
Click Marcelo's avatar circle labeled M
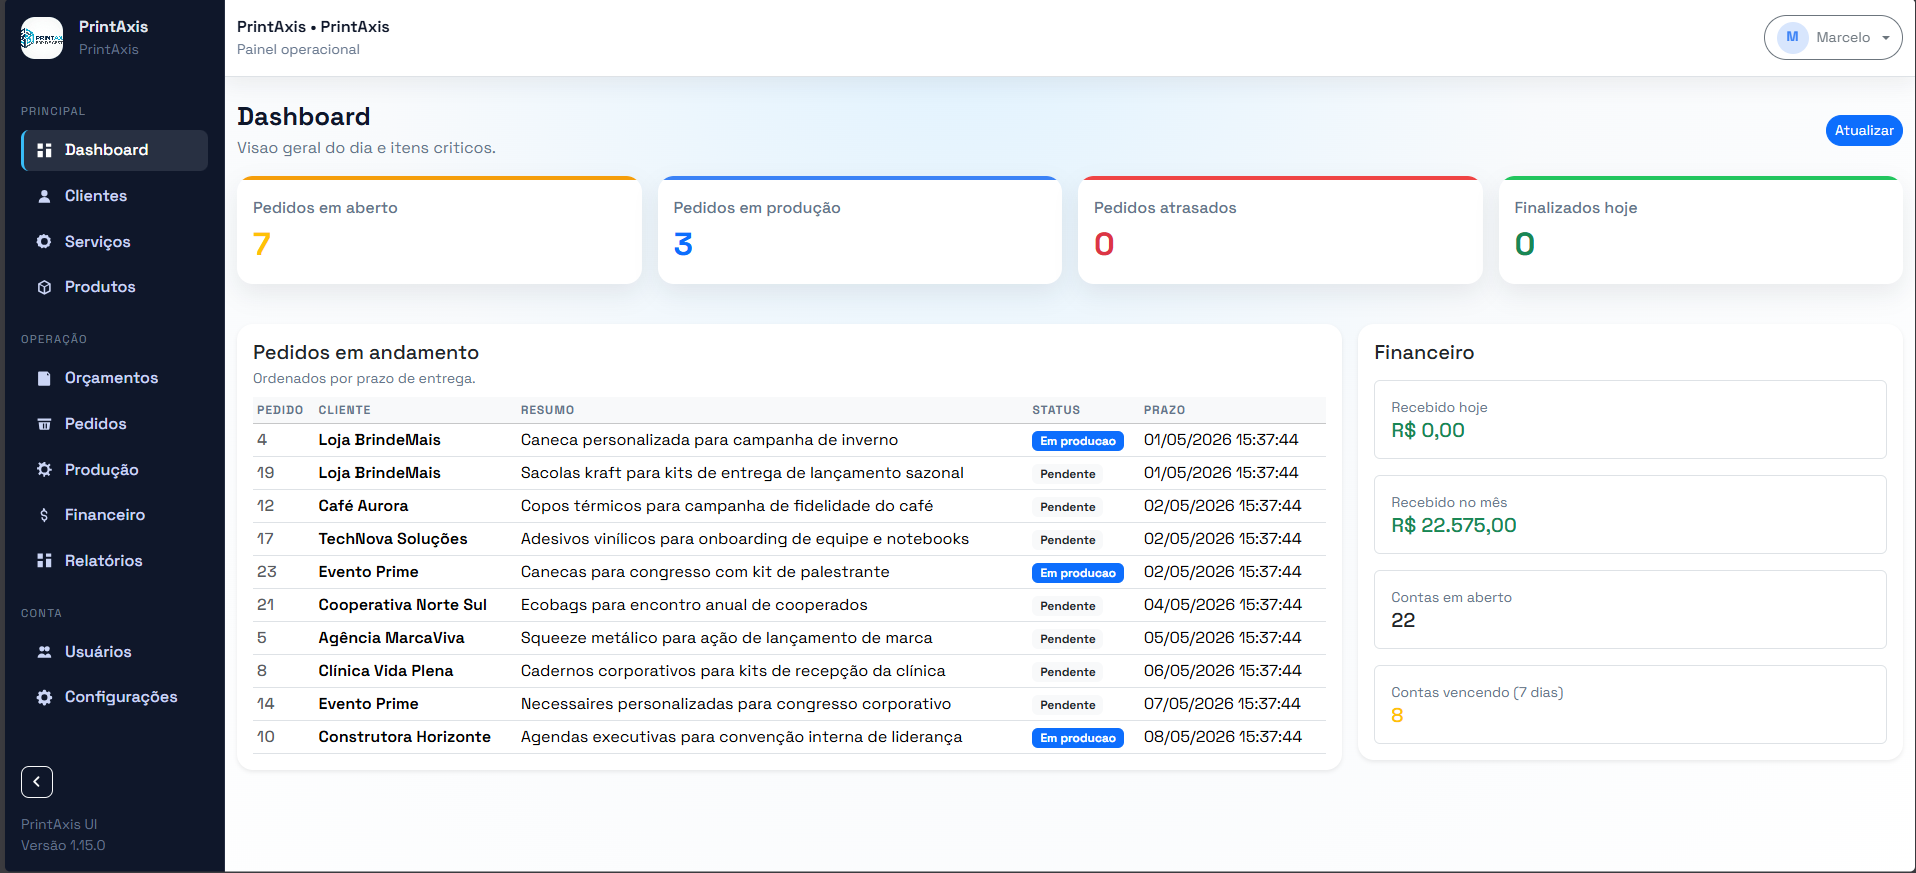[x=1792, y=38]
